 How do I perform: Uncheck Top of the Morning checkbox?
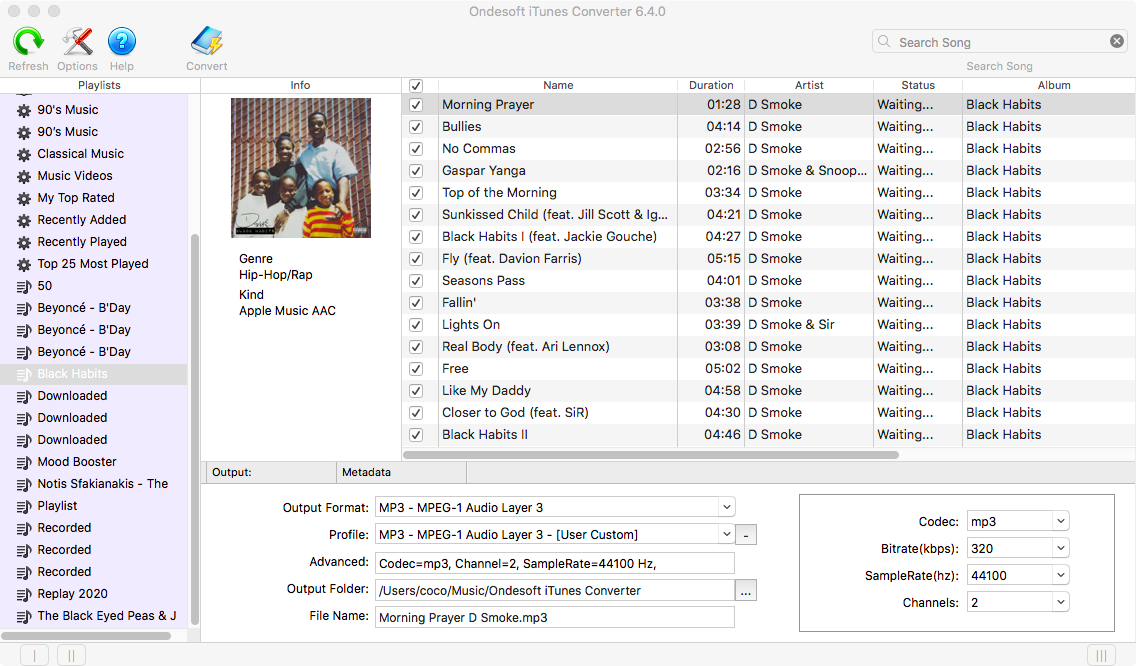click(x=416, y=193)
